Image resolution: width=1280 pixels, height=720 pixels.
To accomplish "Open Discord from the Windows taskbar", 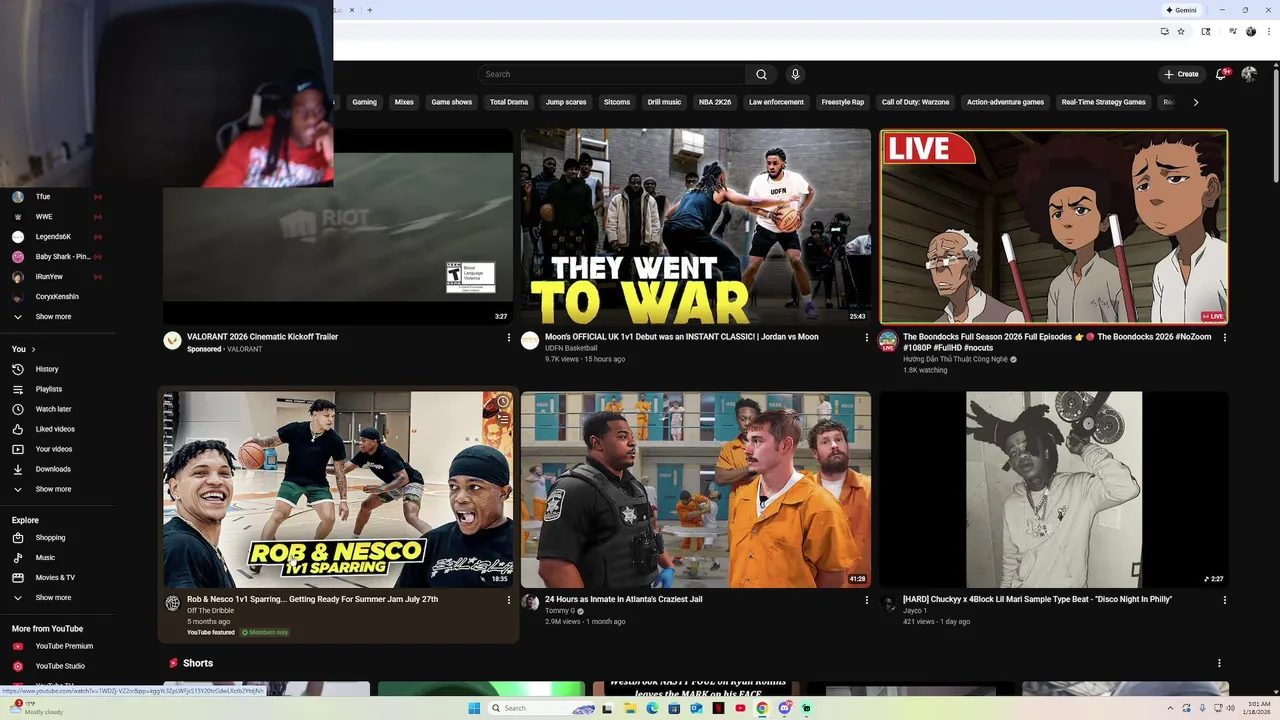I will [x=785, y=708].
